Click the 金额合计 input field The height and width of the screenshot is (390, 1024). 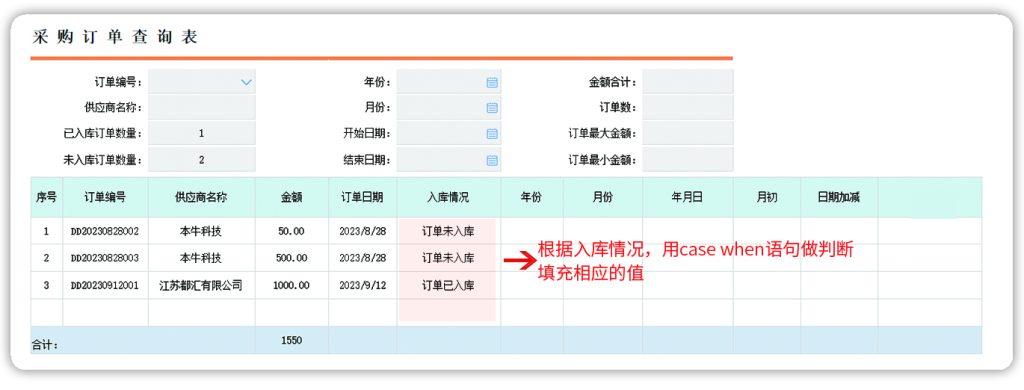688,82
